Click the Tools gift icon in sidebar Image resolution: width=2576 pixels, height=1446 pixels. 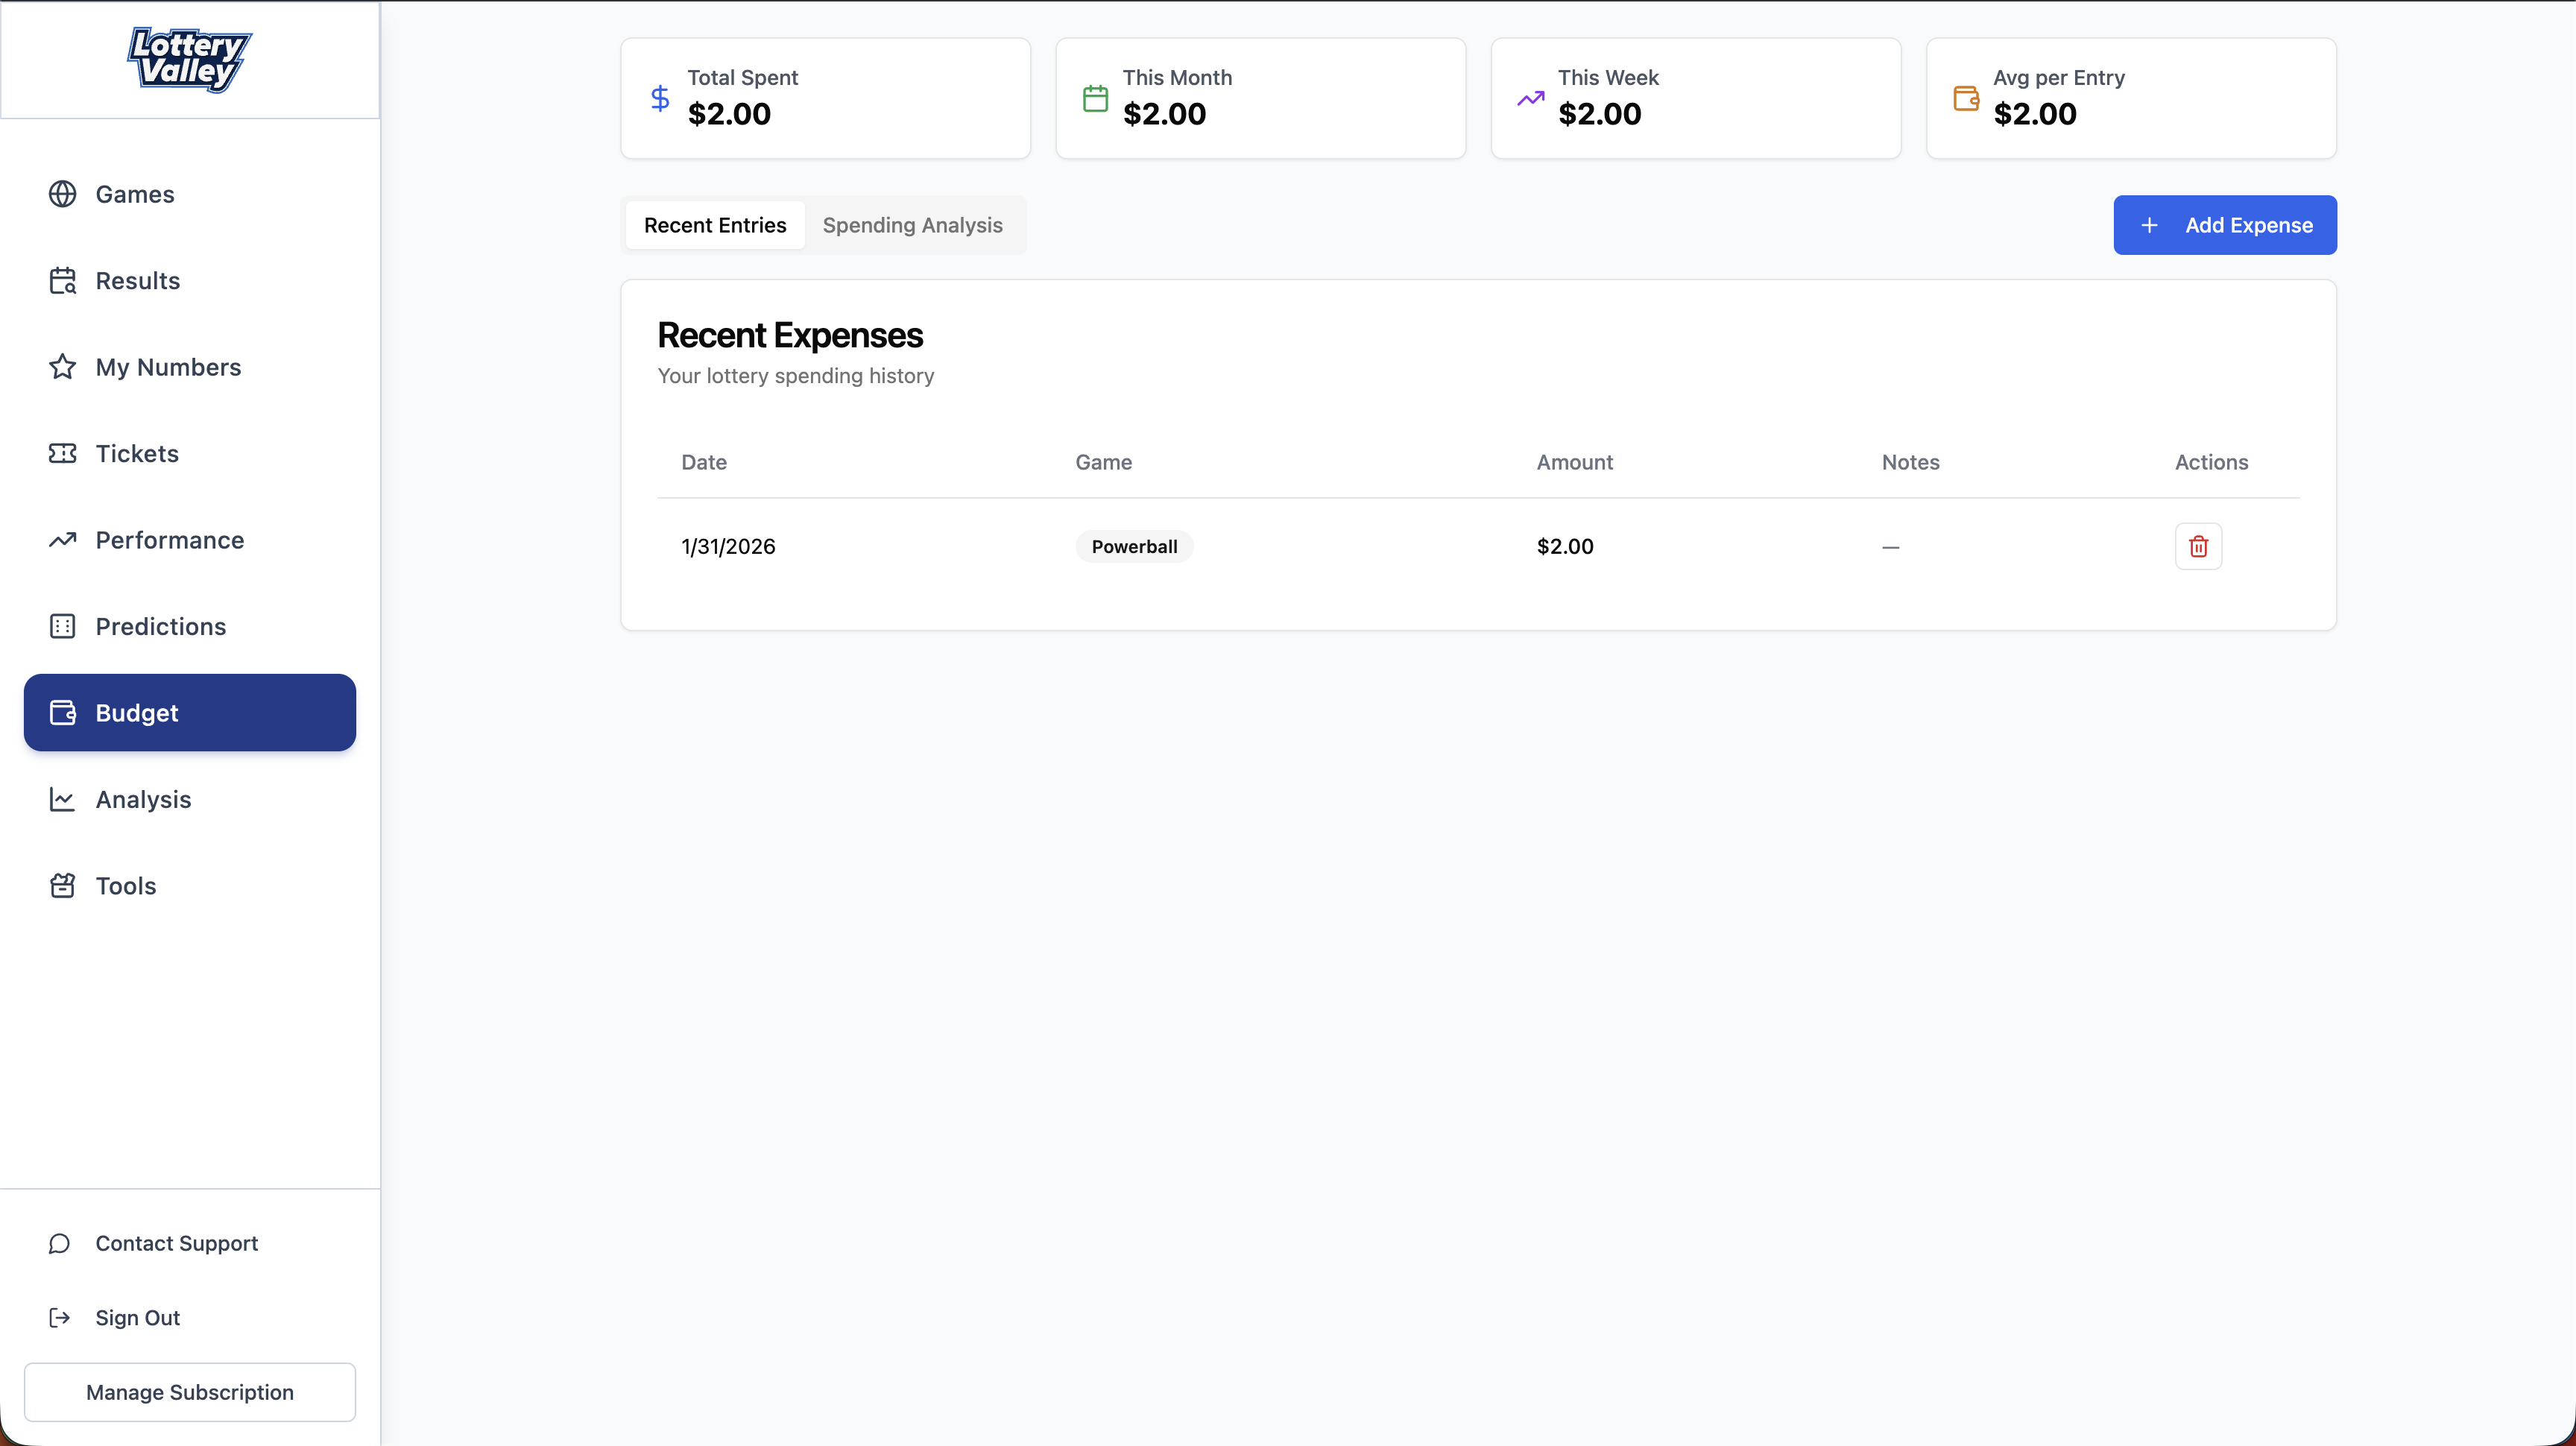[x=62, y=886]
